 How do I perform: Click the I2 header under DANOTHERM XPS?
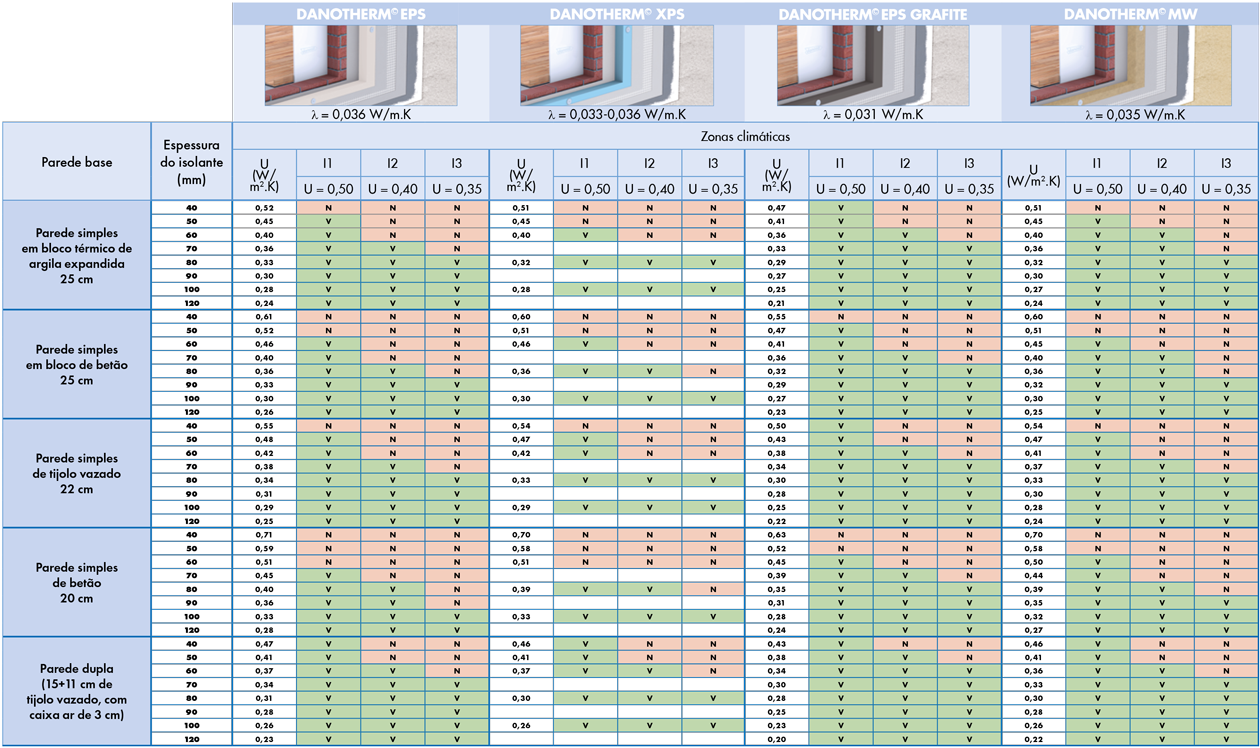click(649, 163)
